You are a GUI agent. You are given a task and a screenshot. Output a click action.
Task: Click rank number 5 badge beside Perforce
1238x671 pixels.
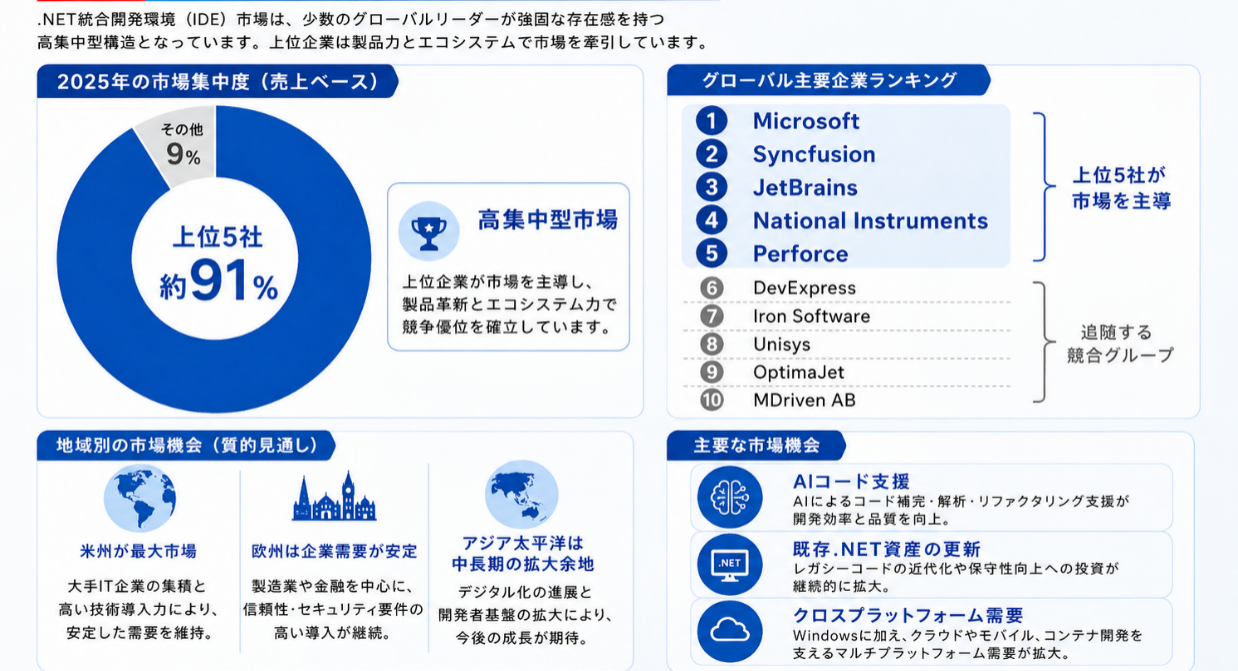click(x=711, y=253)
